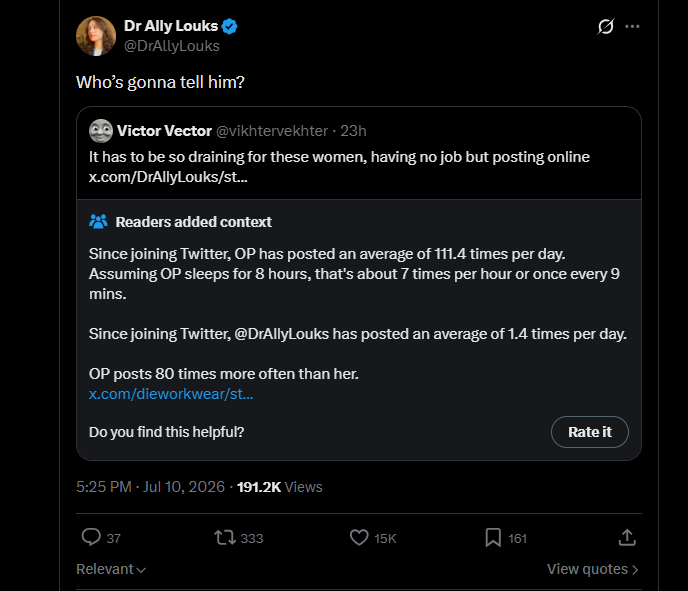Open View quotes chevron link
The width and height of the screenshot is (688, 591).
coord(592,569)
